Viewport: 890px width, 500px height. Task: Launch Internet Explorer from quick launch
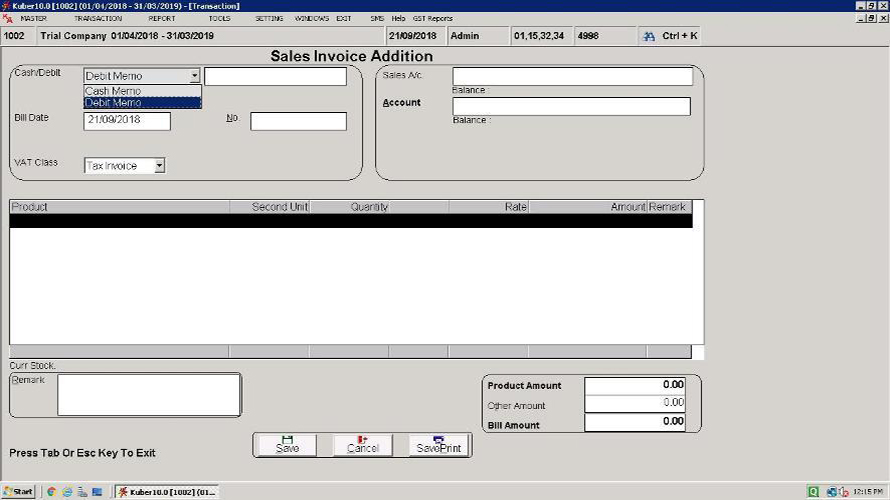[x=67, y=492]
